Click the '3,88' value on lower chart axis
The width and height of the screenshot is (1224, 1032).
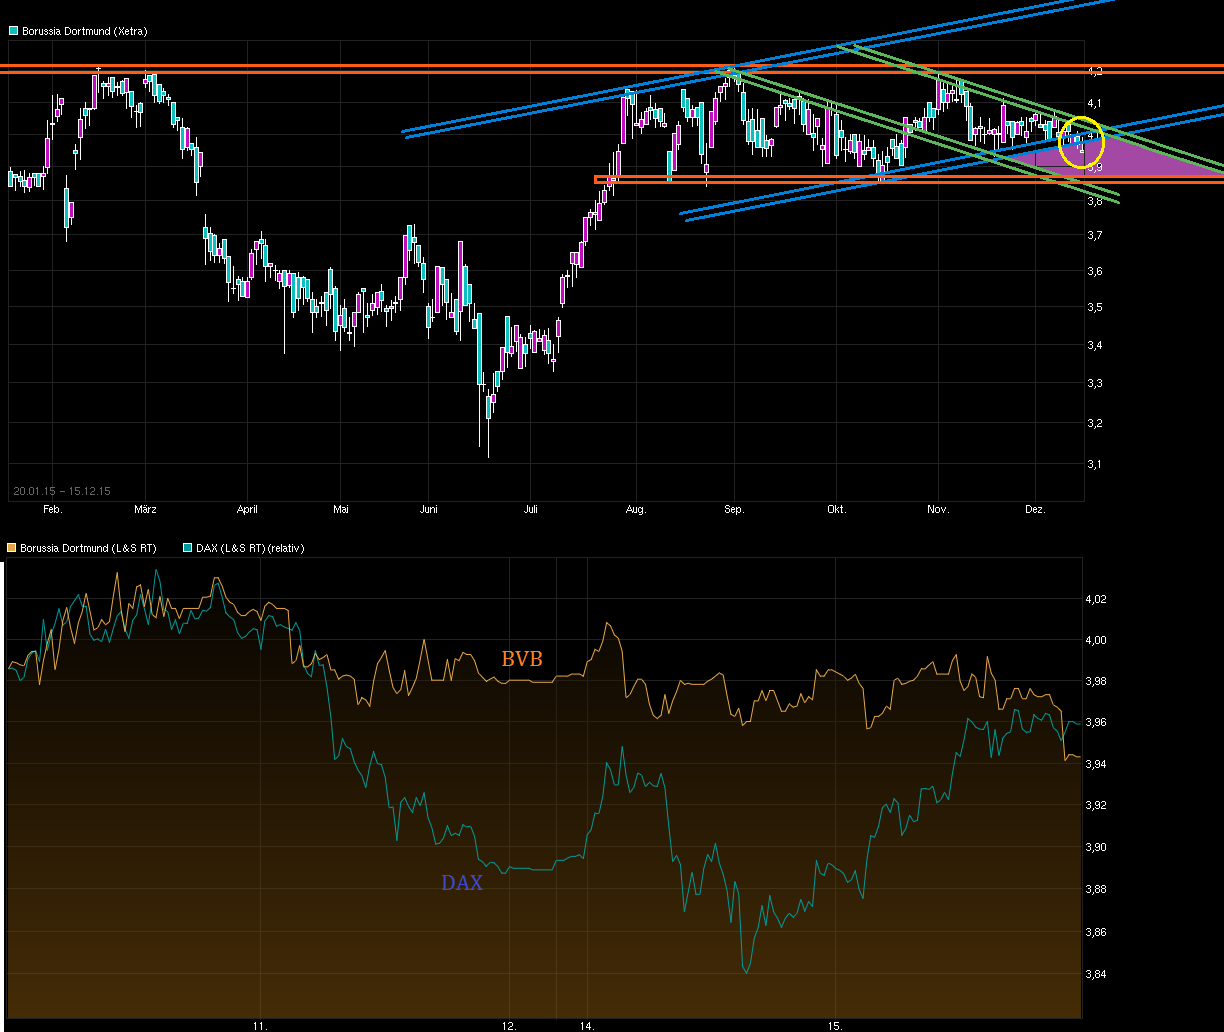(x=1098, y=889)
